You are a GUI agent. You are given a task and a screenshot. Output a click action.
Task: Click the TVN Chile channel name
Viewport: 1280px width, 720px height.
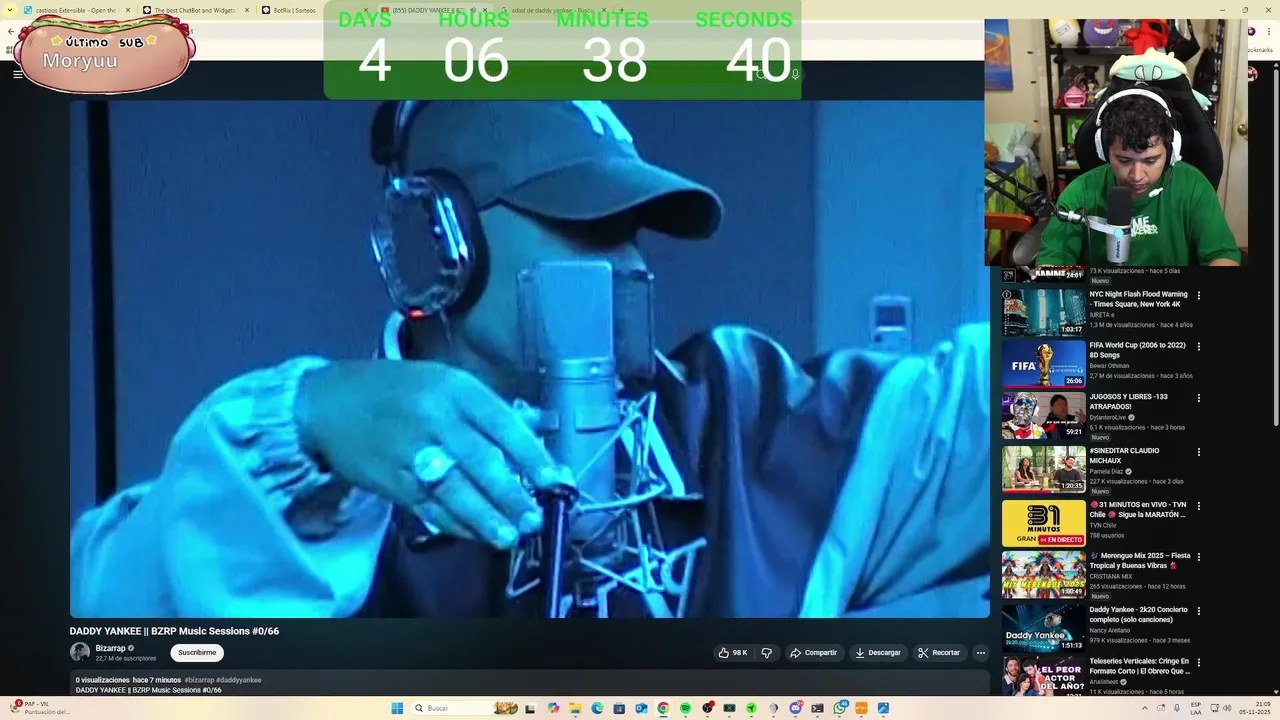[1103, 525]
